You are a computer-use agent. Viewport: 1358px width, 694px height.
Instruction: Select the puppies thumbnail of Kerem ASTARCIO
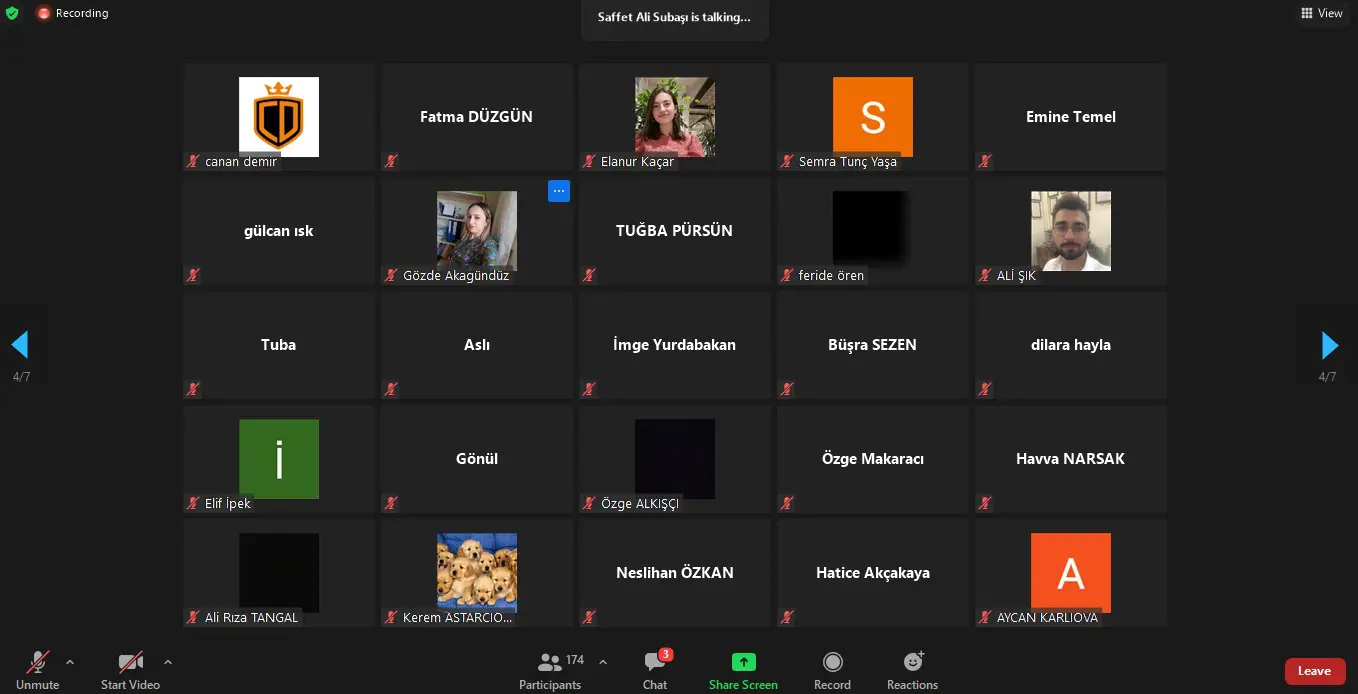tap(477, 572)
